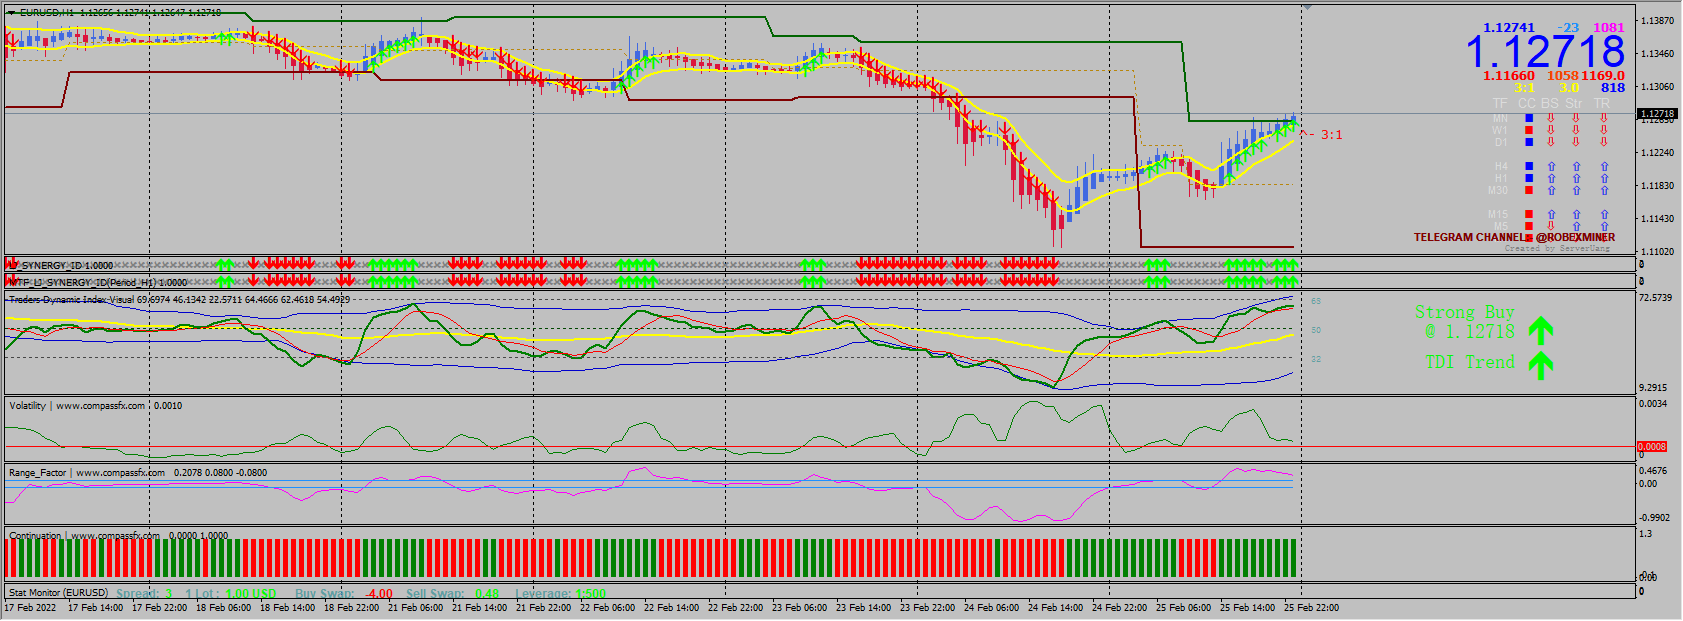Click the Sell Swap 0.48 text

[452, 594]
